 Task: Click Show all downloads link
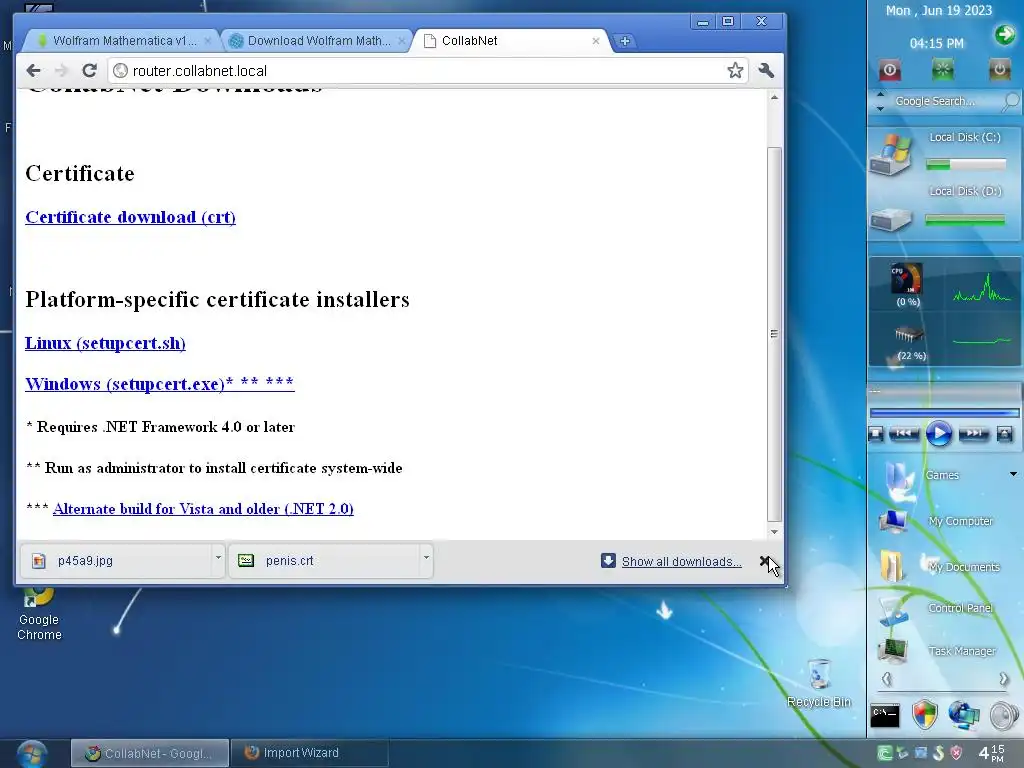[x=681, y=562]
